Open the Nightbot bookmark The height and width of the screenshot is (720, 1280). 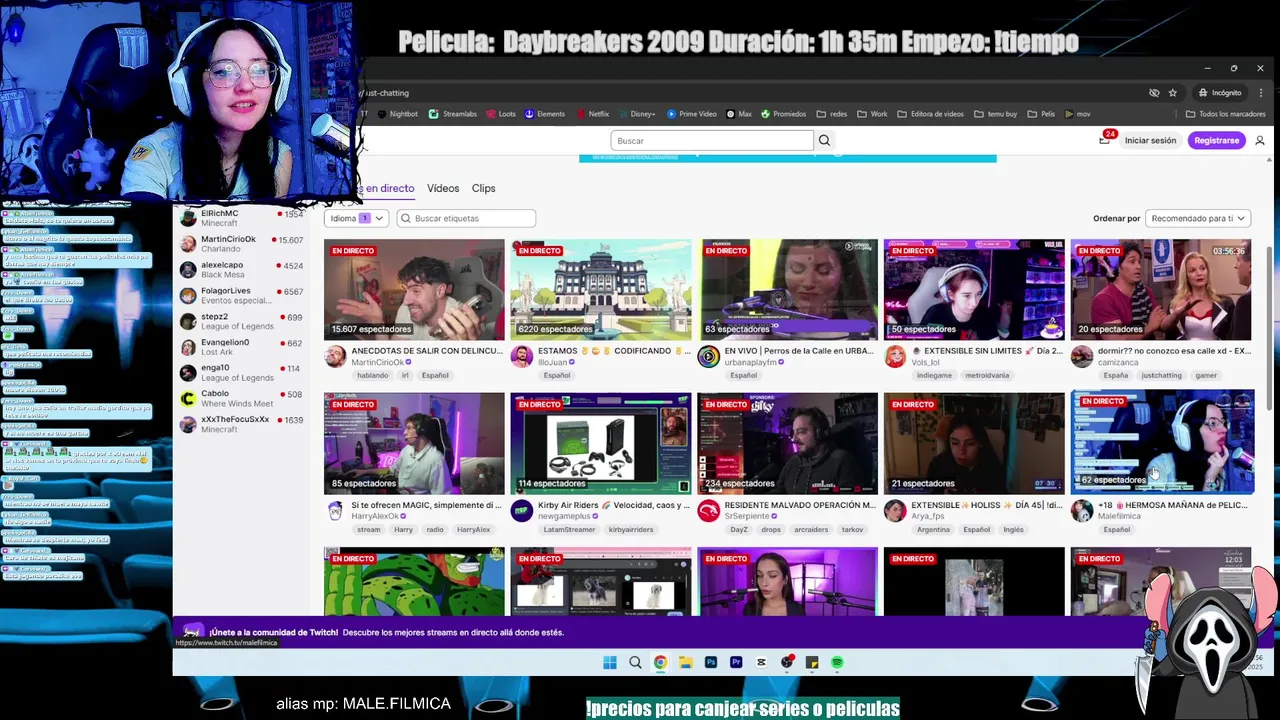point(397,114)
